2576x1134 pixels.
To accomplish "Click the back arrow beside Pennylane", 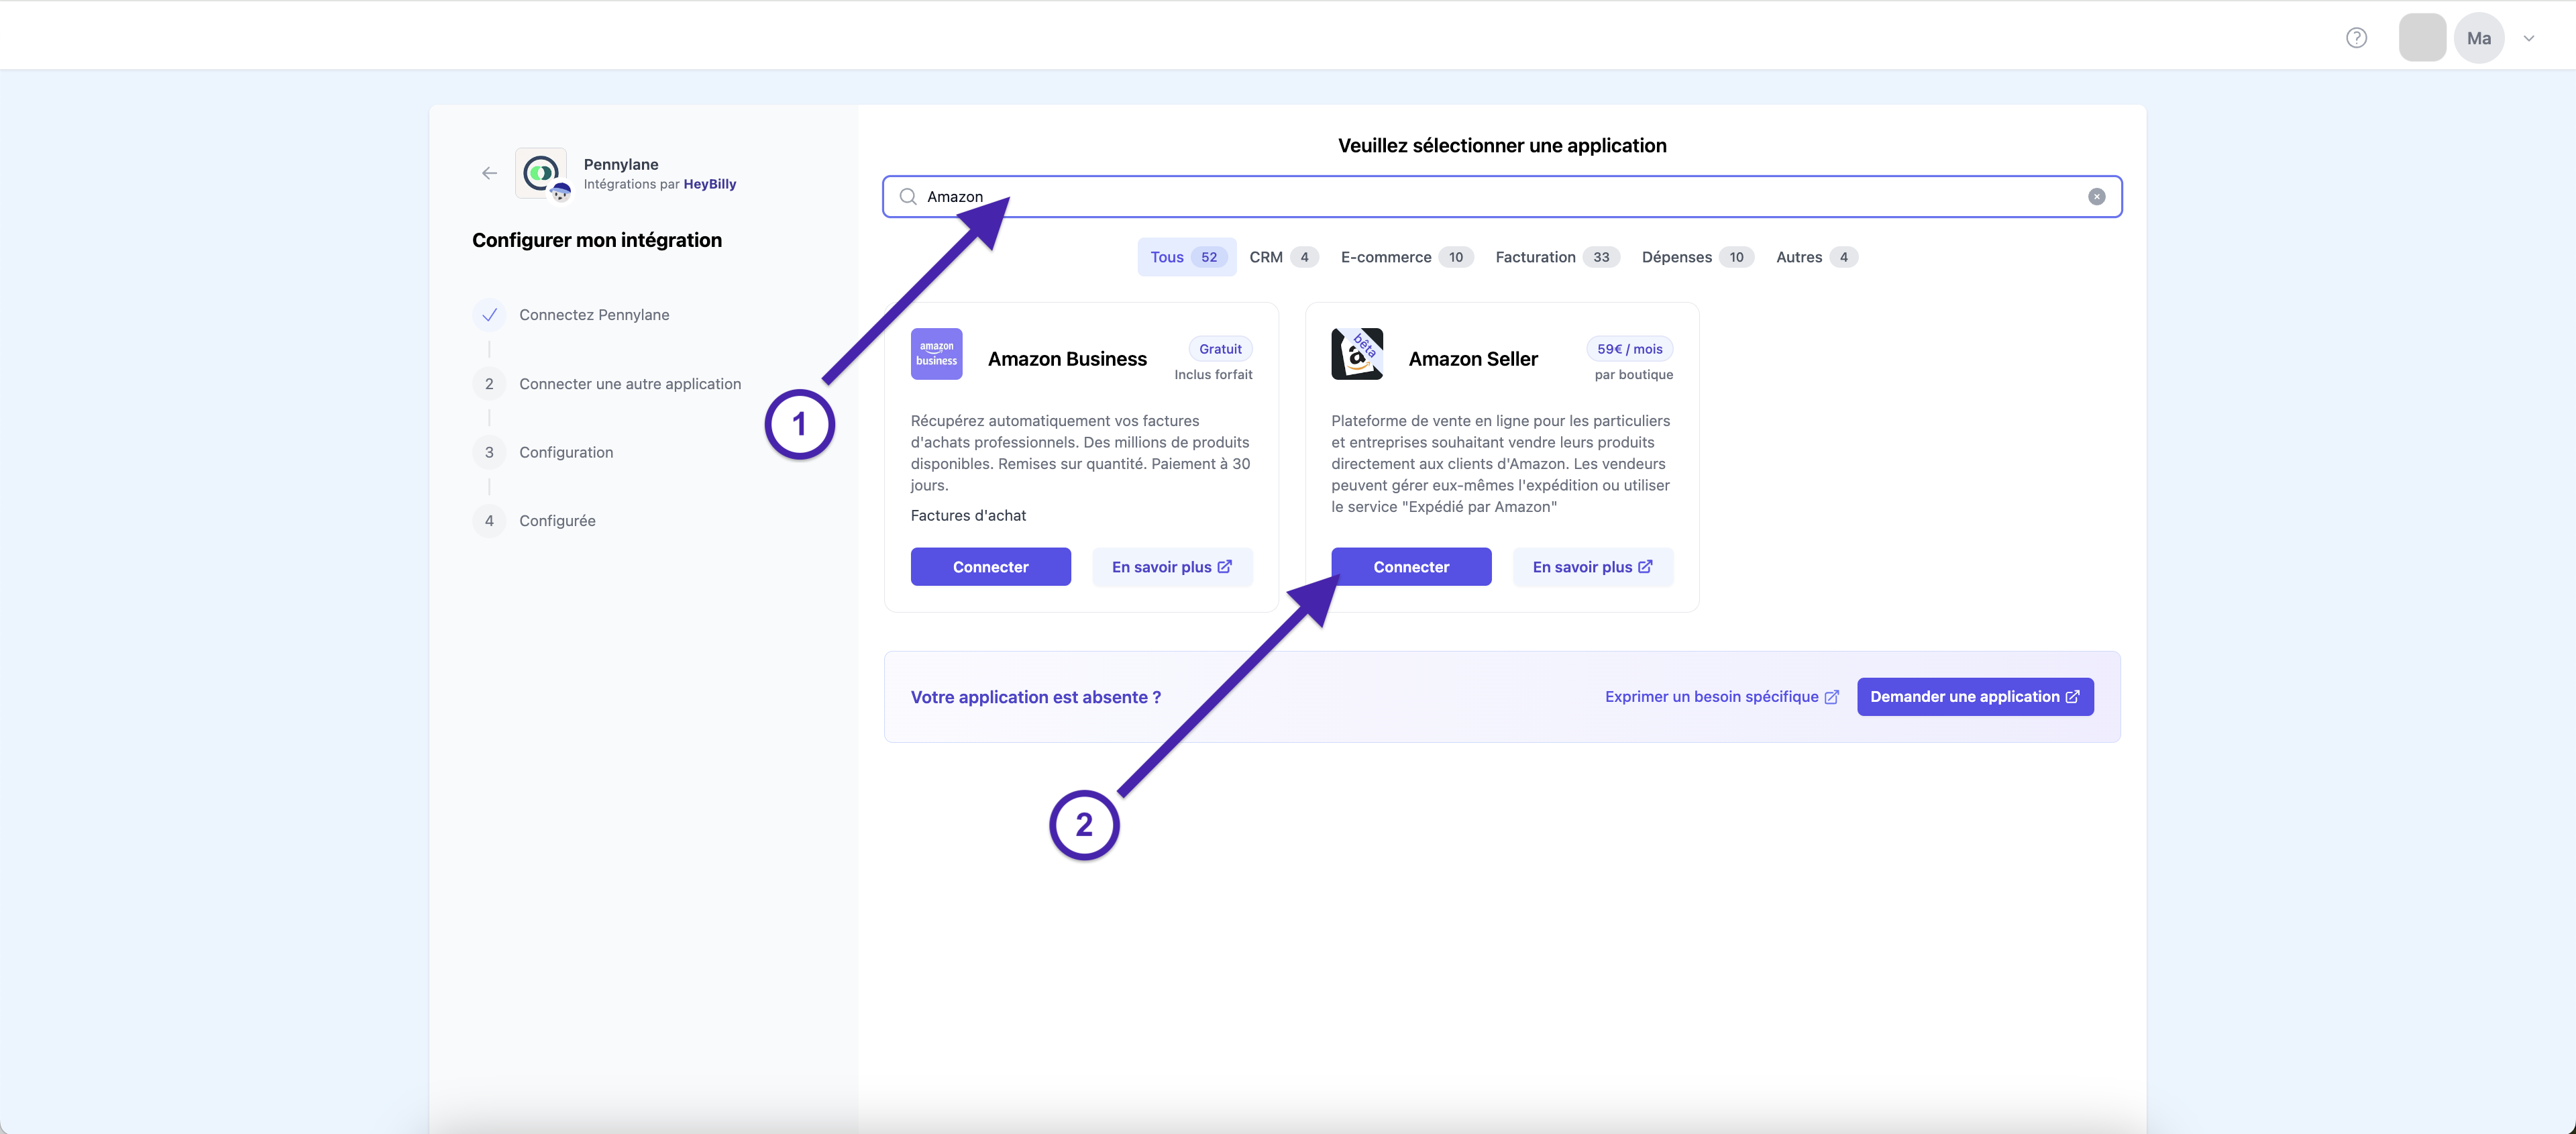I will 489,173.
